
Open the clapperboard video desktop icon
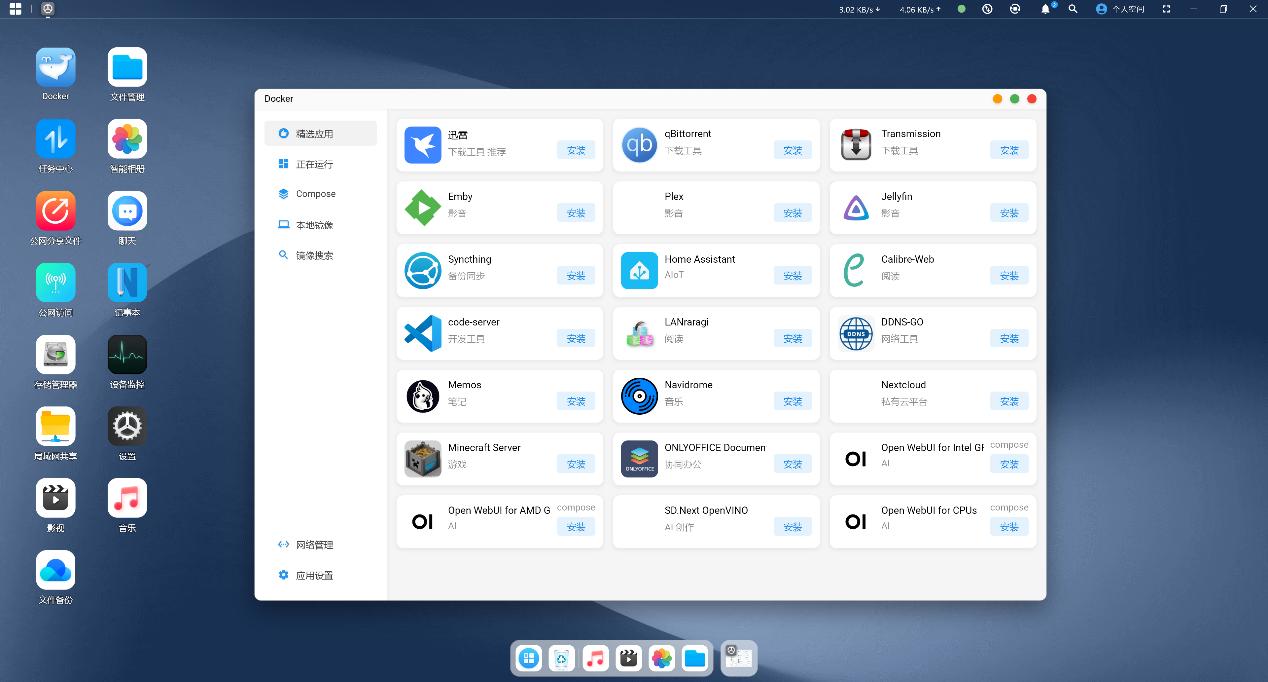56,498
